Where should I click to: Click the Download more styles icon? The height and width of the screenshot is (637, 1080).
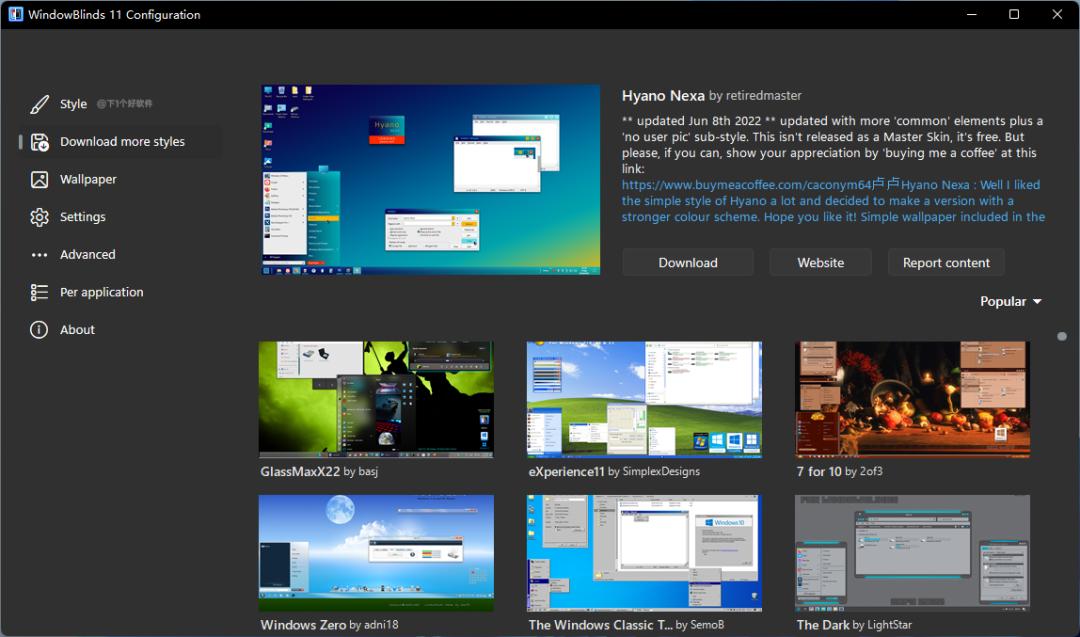[x=40, y=141]
